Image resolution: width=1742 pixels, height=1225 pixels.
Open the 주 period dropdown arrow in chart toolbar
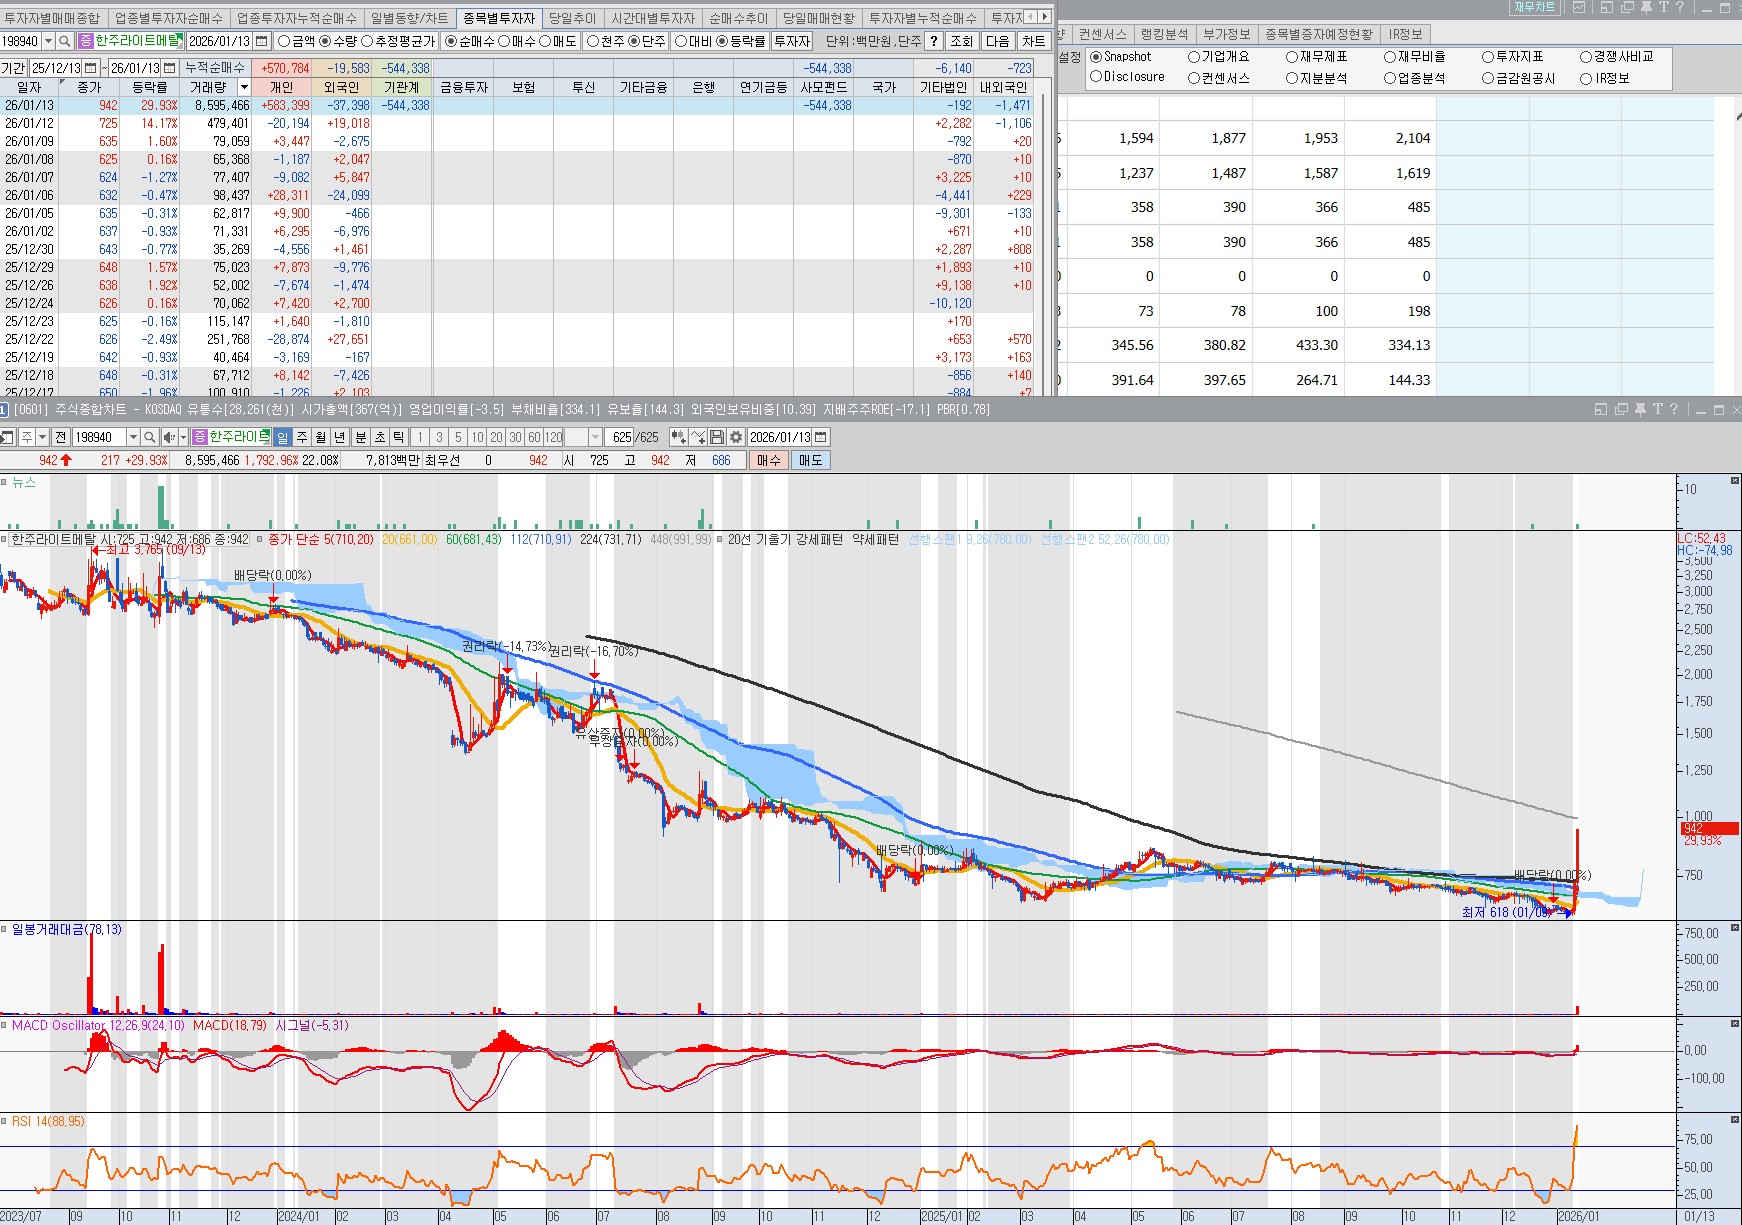42,437
